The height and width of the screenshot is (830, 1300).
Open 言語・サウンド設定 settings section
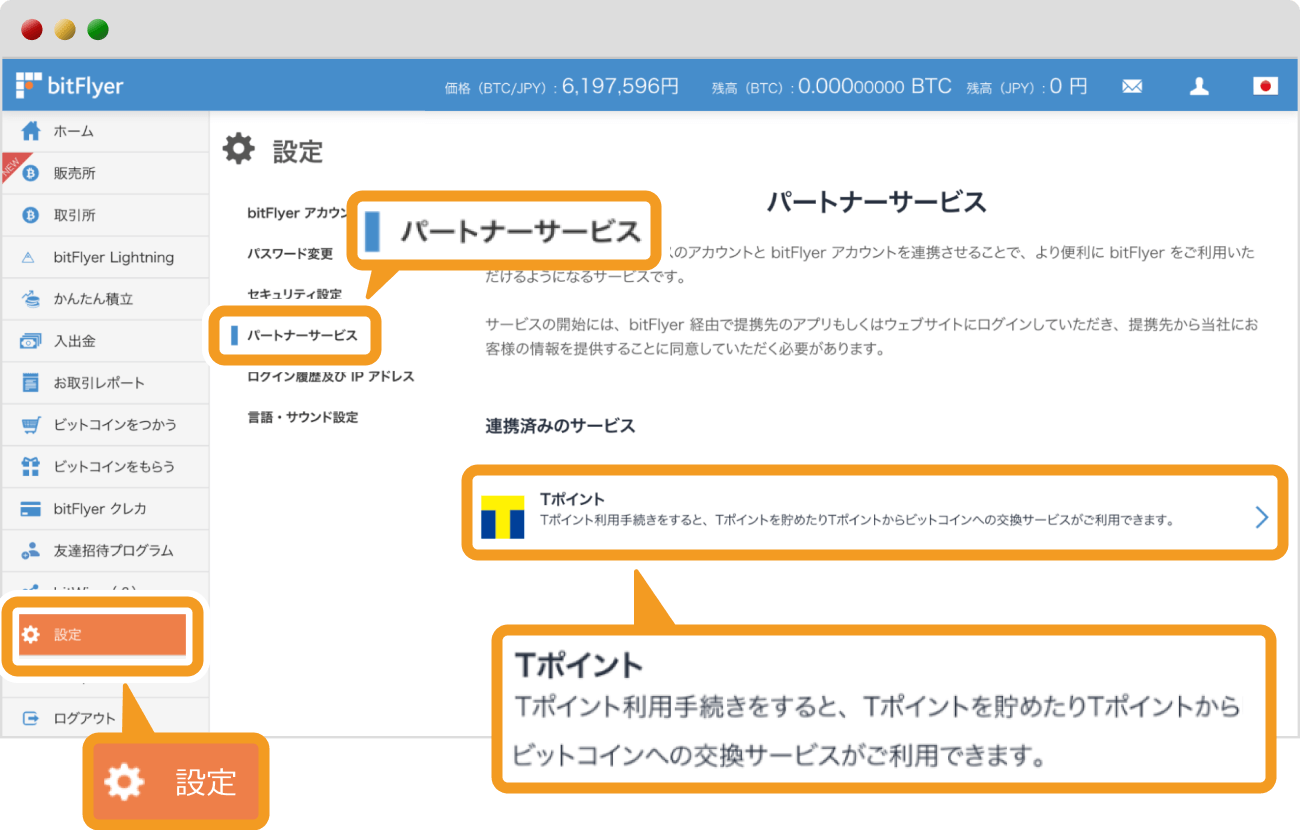click(x=302, y=417)
